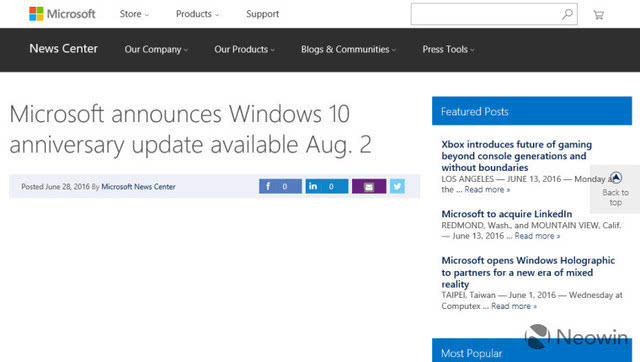Expand the Products dropdown menu

[x=198, y=14]
